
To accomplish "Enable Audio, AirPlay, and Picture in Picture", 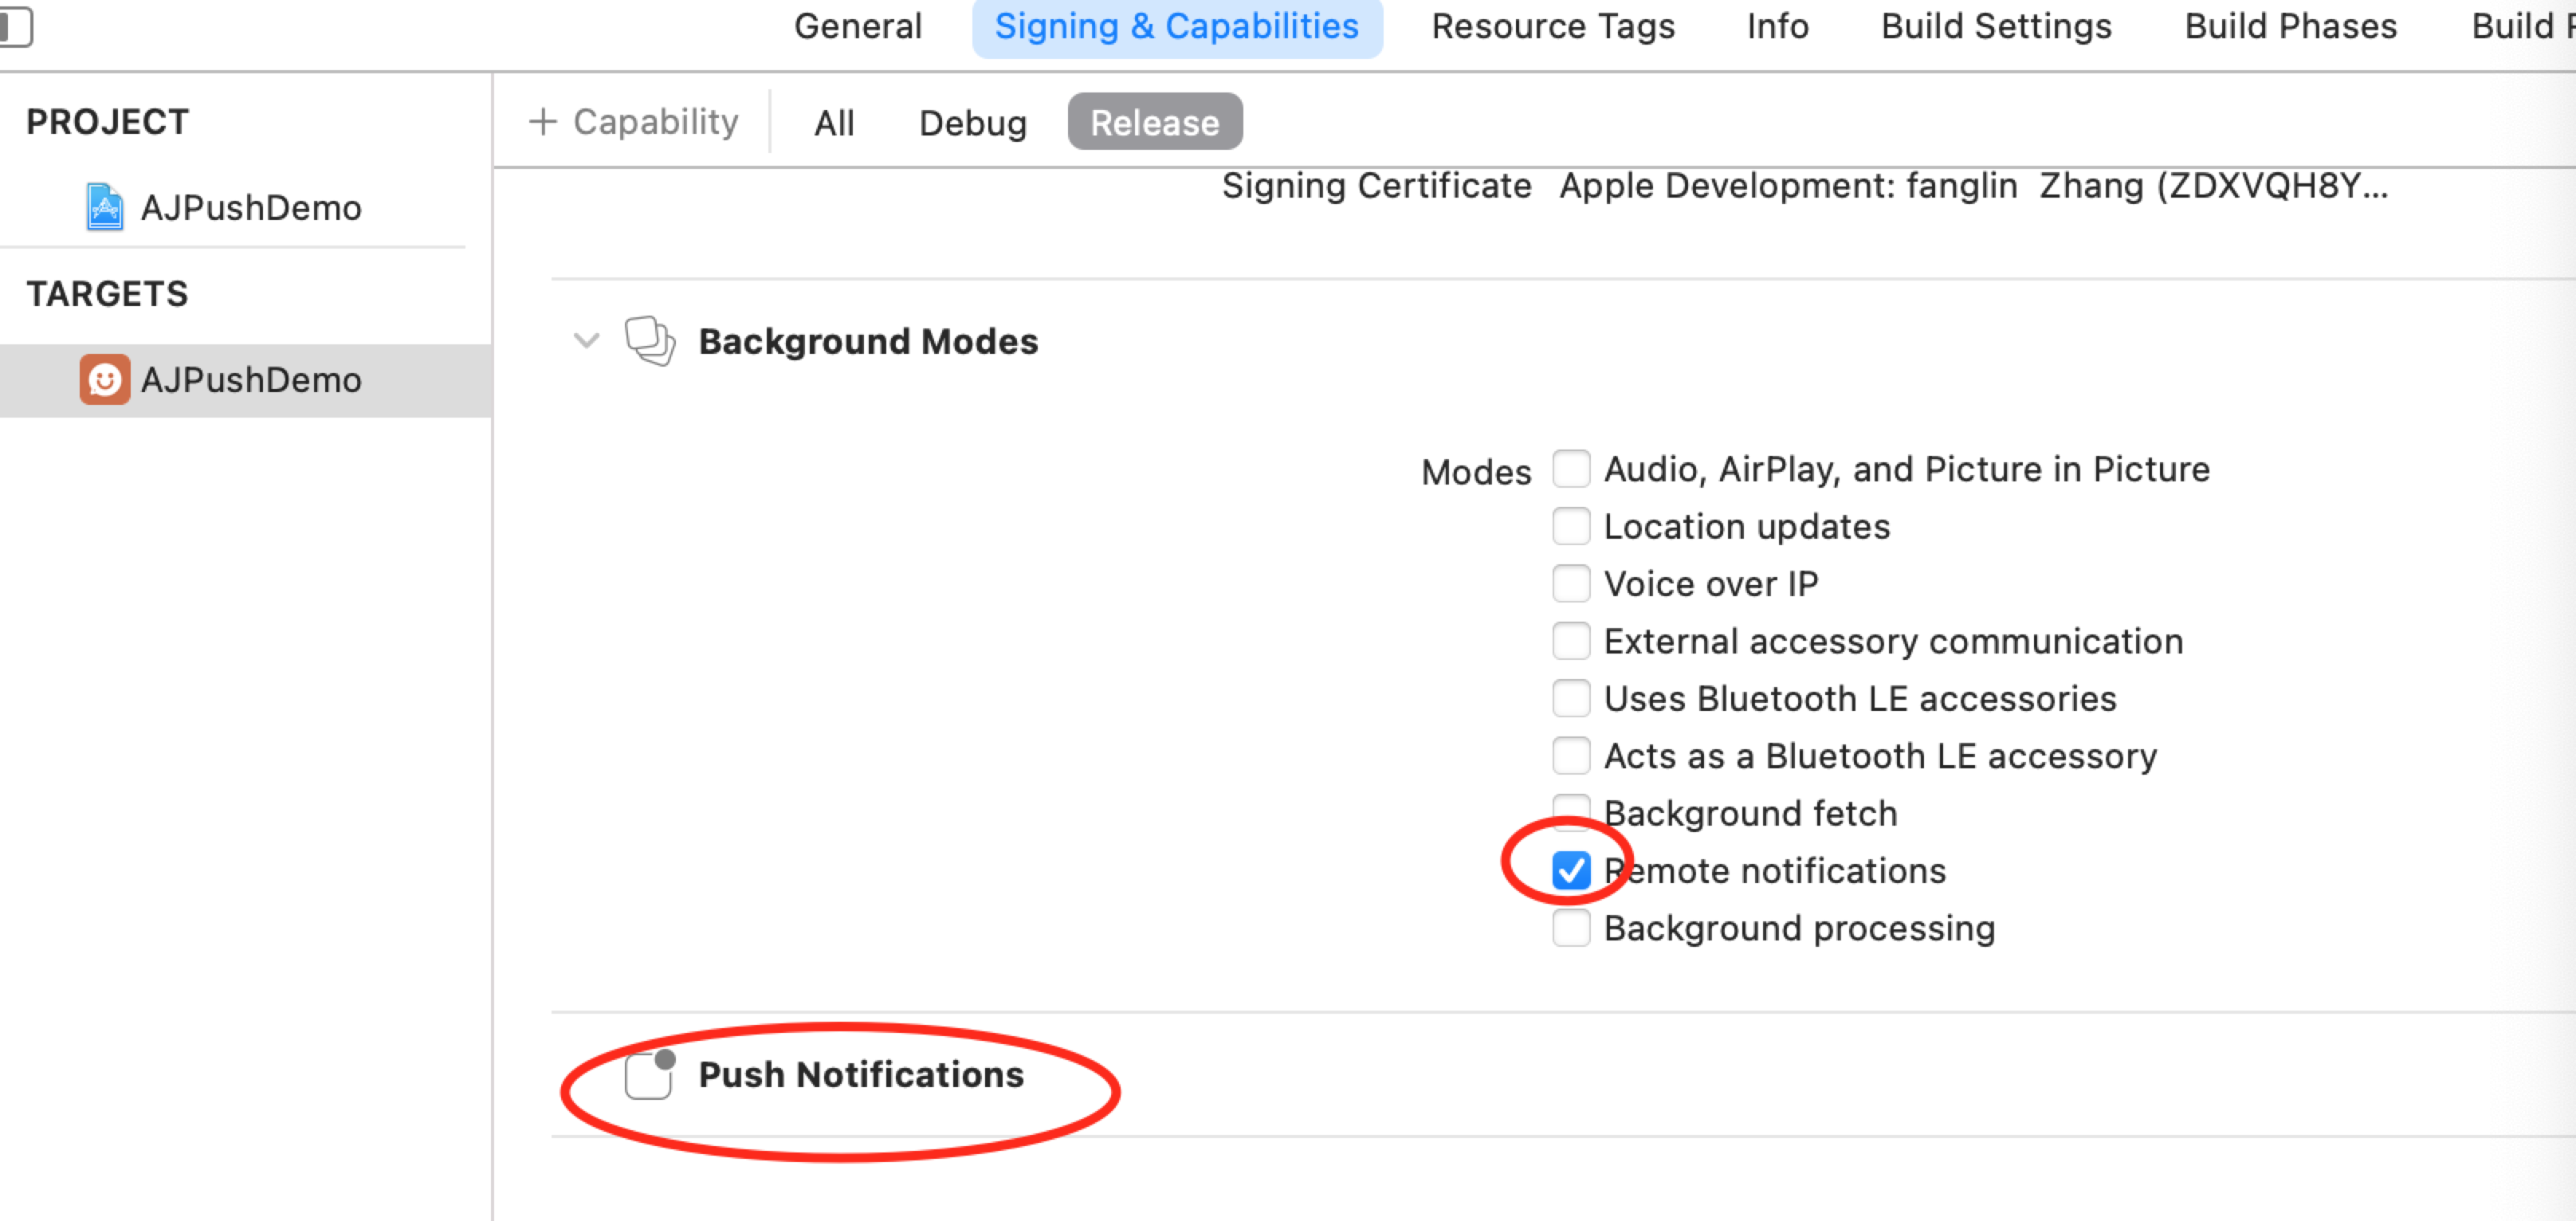I will 1571,469.
